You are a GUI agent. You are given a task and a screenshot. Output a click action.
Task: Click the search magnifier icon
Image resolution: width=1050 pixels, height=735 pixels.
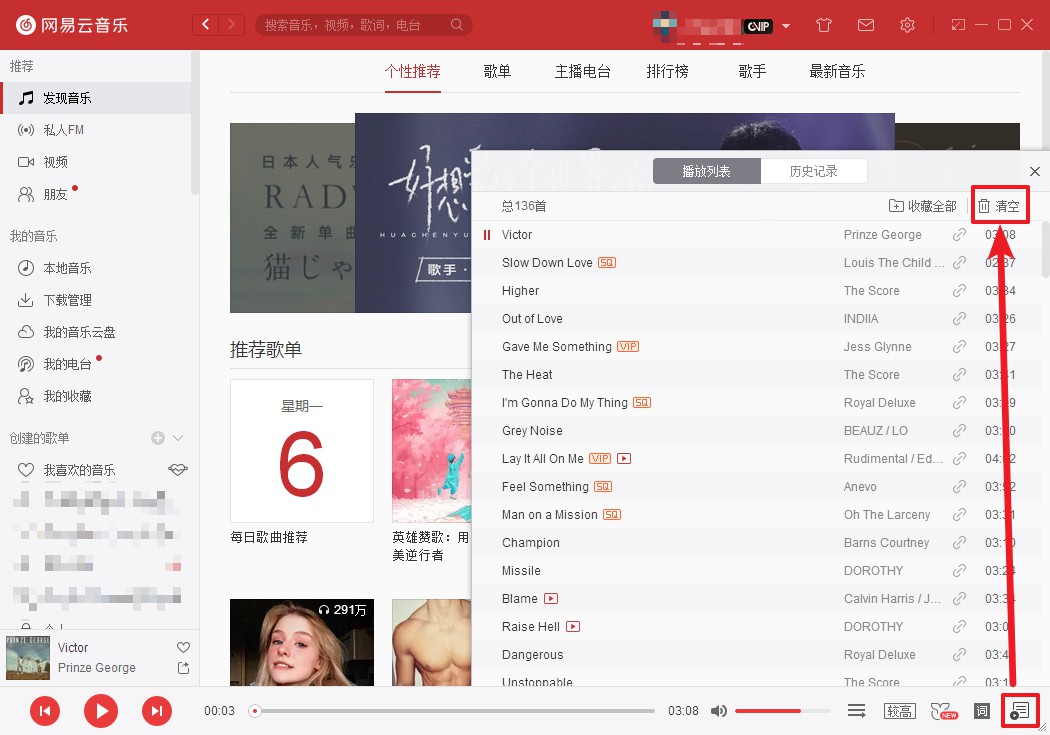pos(457,25)
